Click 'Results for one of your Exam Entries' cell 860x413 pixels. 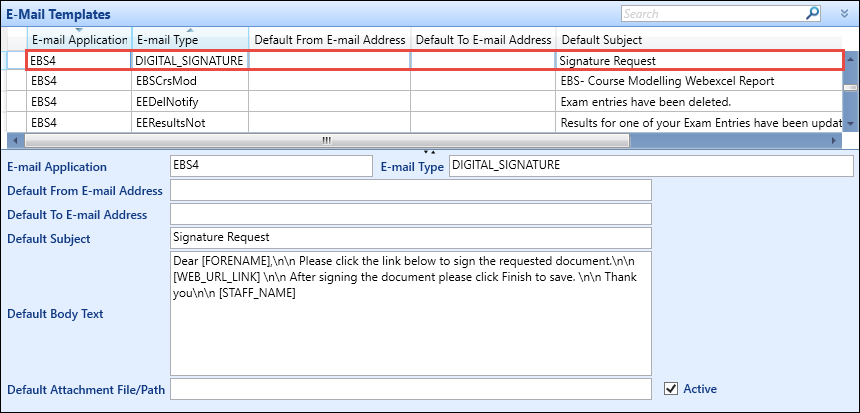(x=699, y=122)
